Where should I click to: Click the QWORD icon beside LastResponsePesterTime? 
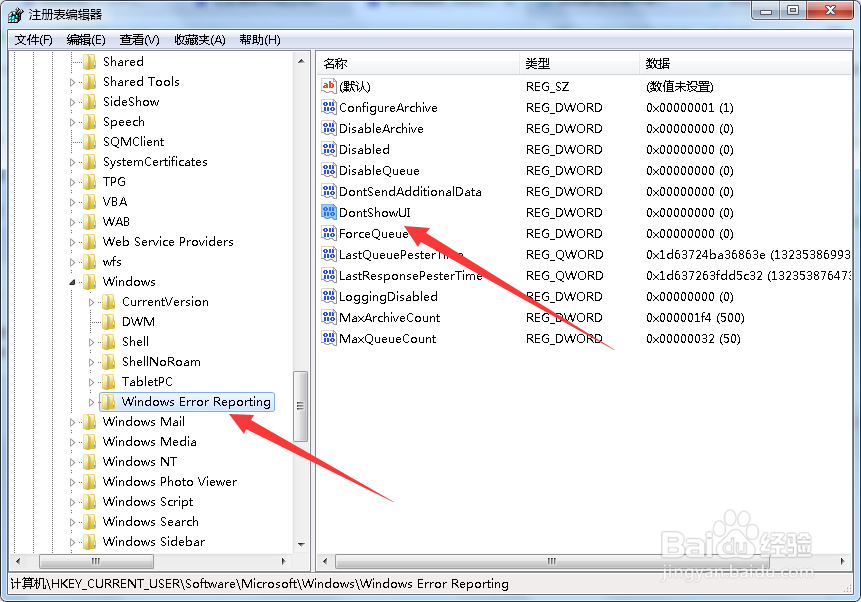(x=328, y=275)
